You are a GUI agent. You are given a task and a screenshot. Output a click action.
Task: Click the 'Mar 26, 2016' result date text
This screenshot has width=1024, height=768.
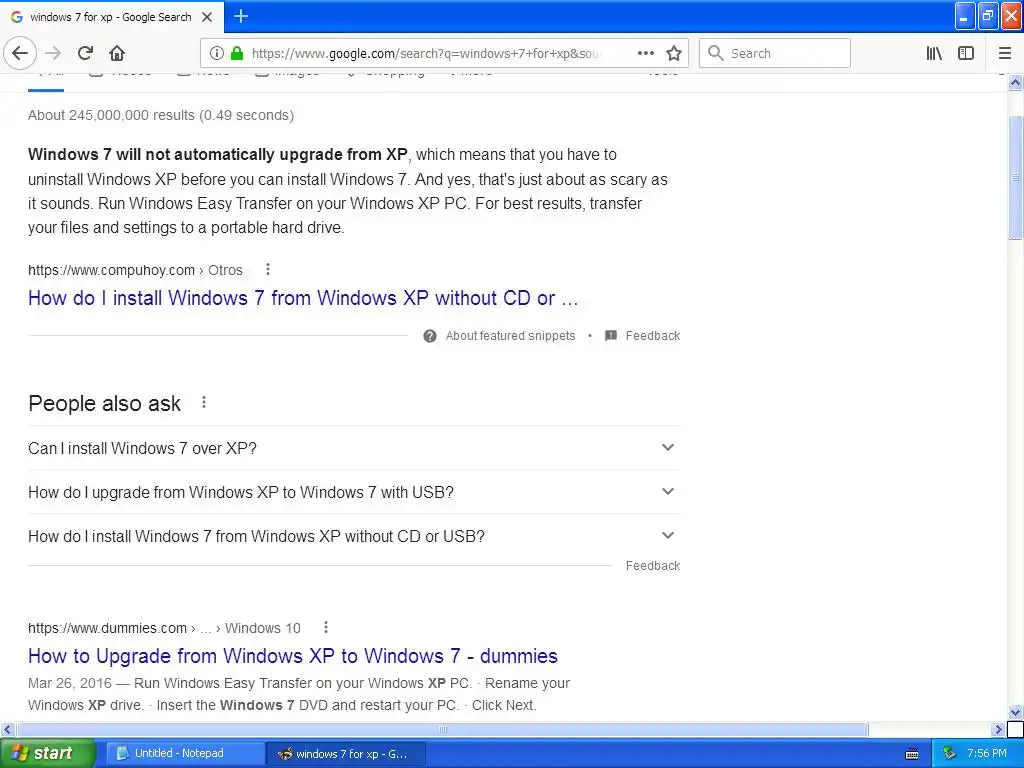(70, 683)
